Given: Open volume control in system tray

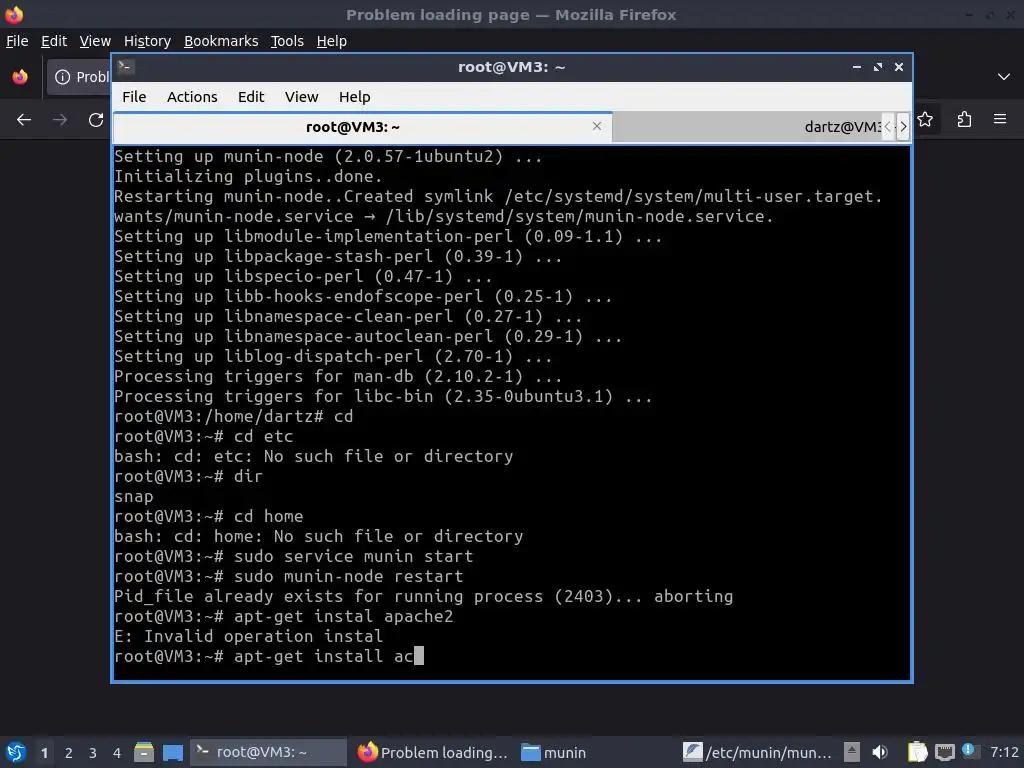Looking at the screenshot, I should (x=880, y=752).
